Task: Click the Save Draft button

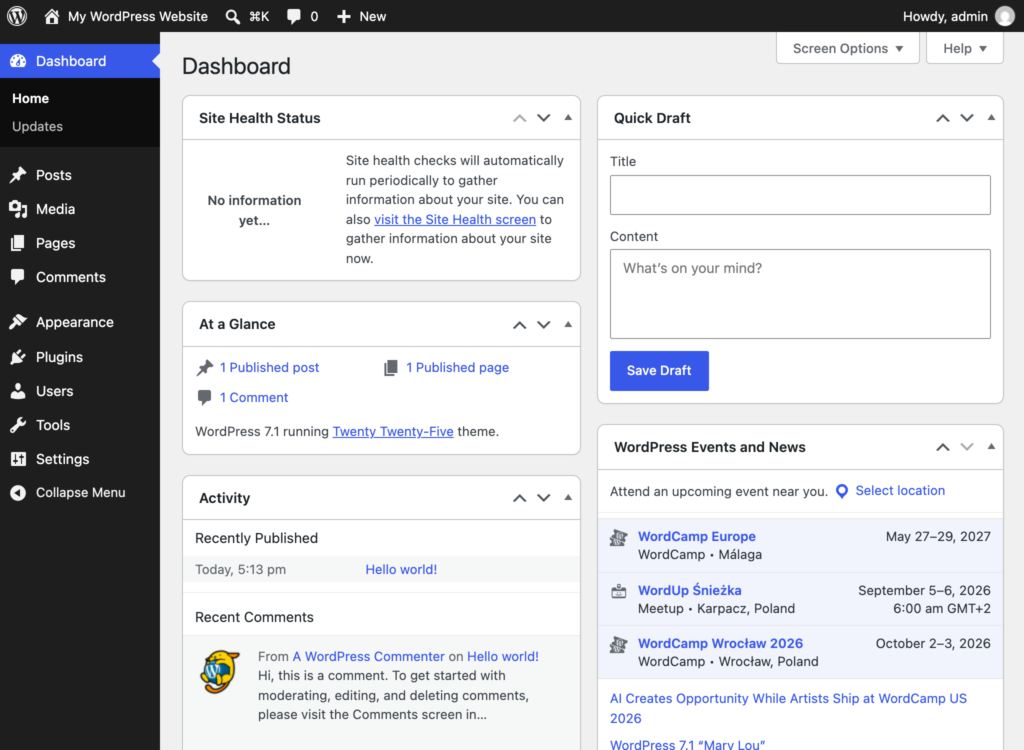Action: [x=659, y=370]
